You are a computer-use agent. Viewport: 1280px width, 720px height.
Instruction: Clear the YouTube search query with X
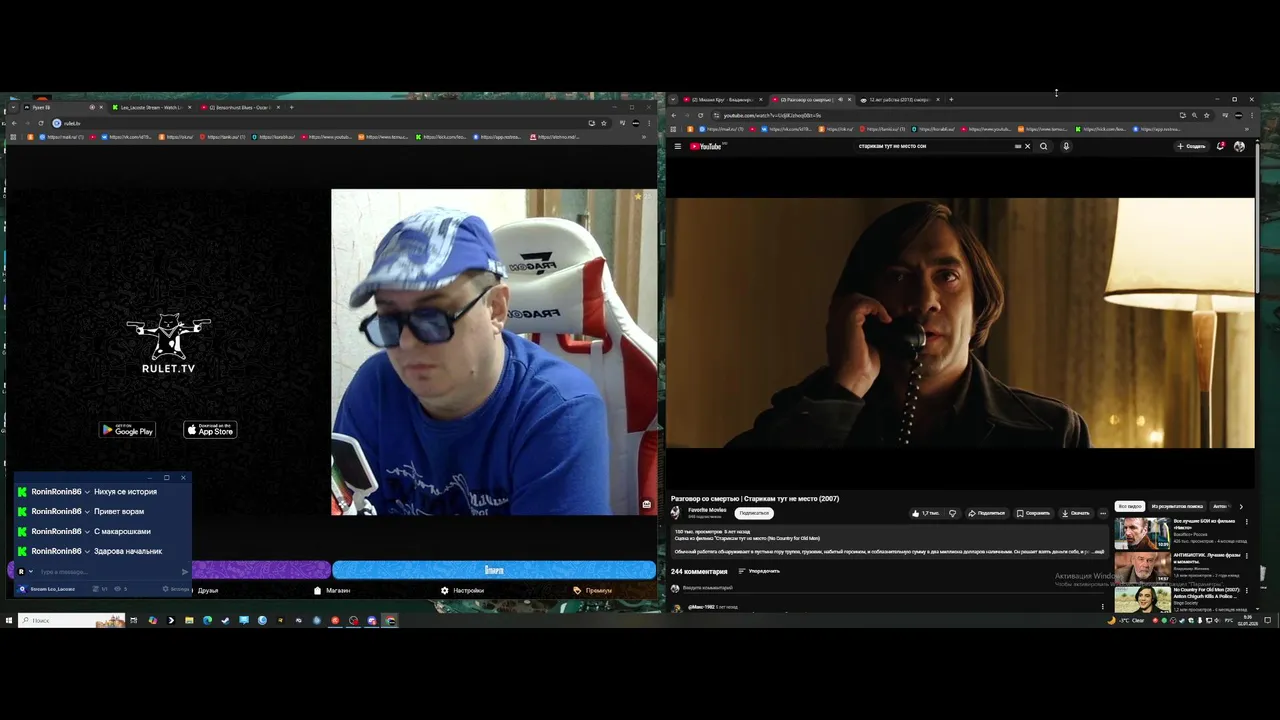[1027, 146]
